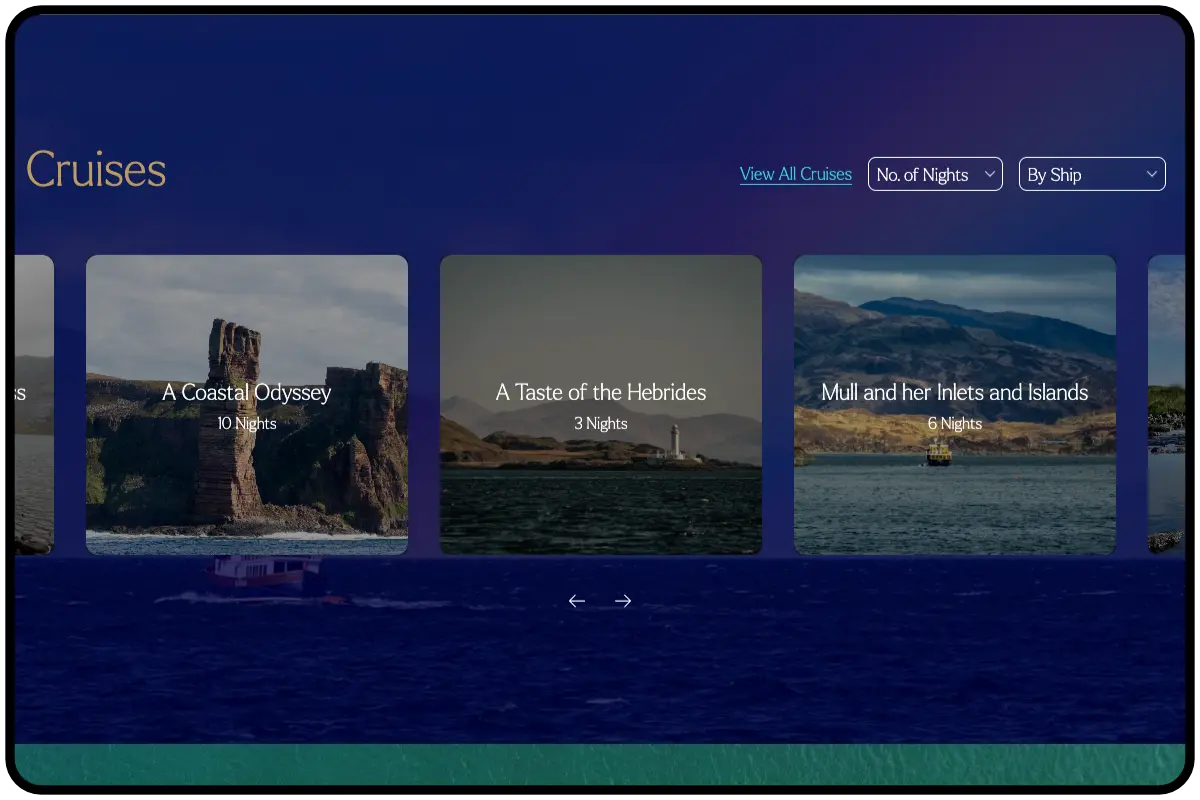Click the "3 Nights" label on the Hebrides card
The image size is (1200, 800).
click(600, 423)
